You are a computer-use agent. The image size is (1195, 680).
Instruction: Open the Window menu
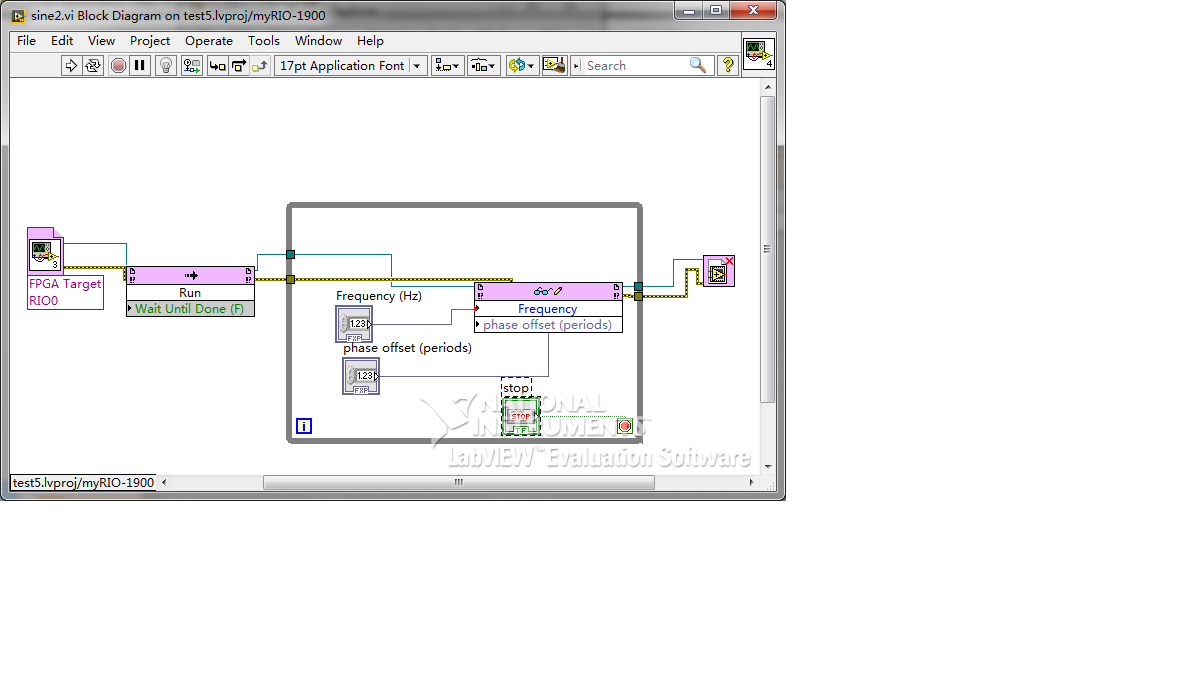pyautogui.click(x=319, y=41)
